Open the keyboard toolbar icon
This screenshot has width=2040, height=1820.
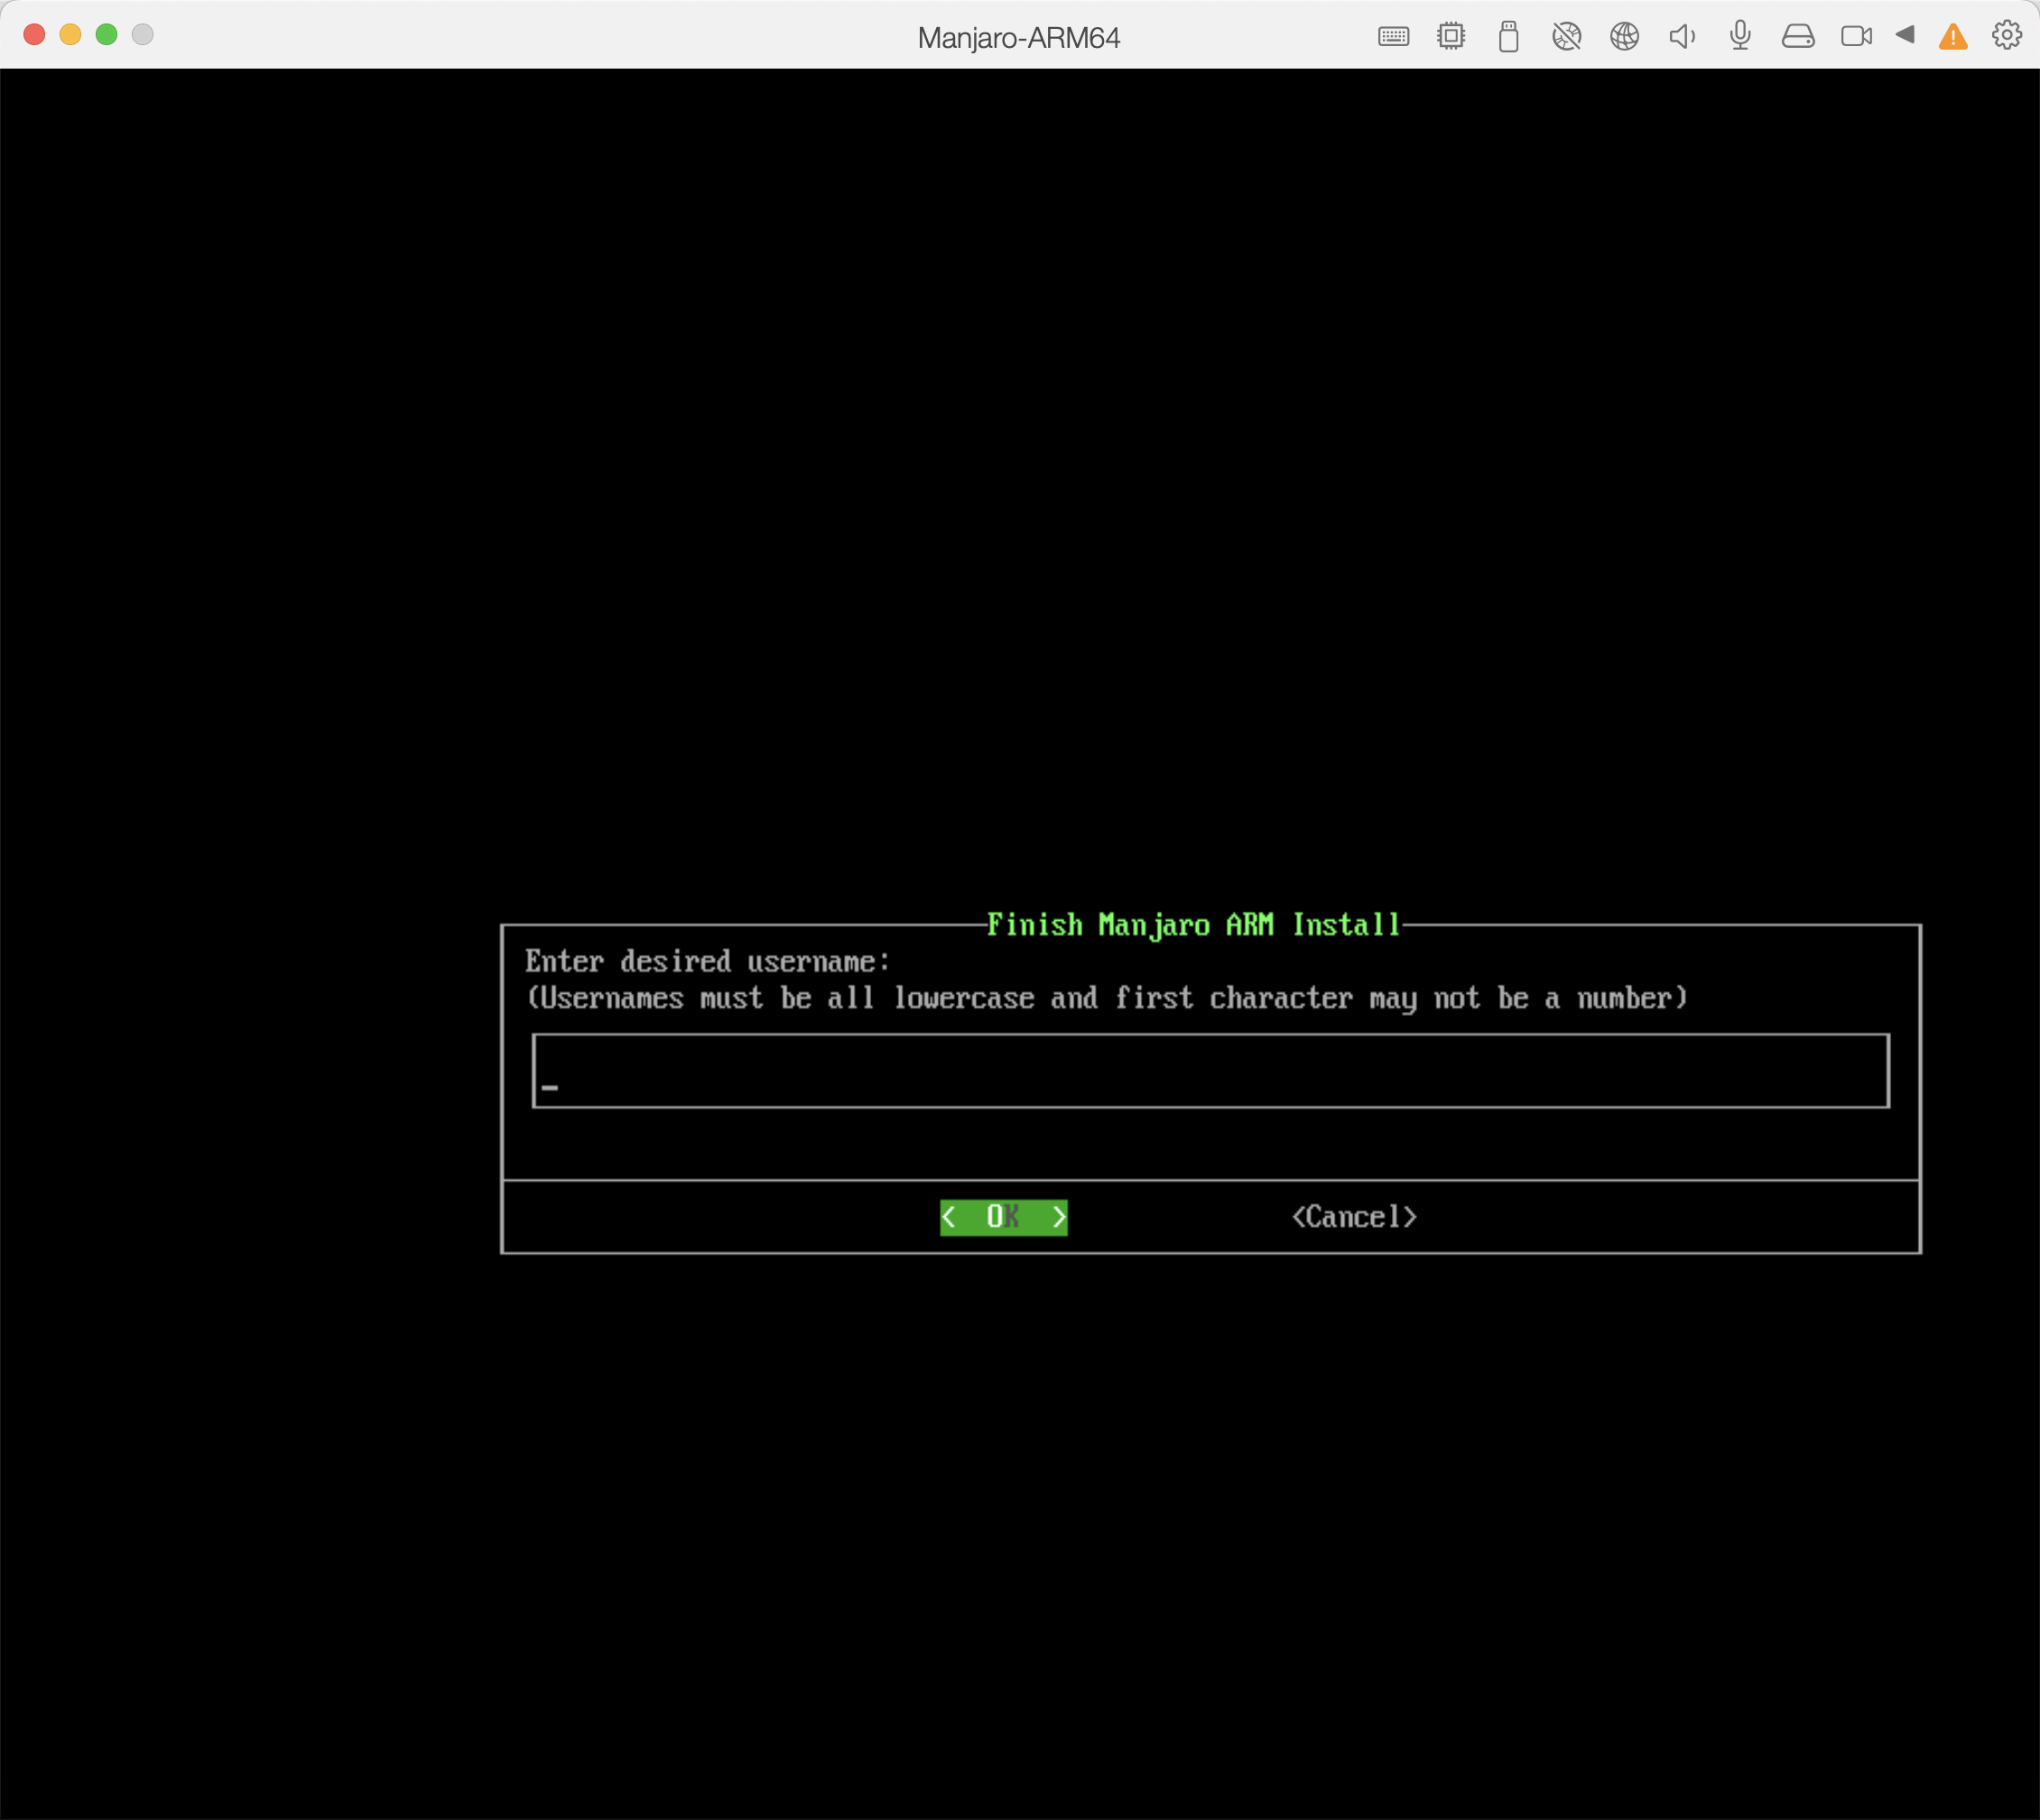tap(1393, 37)
